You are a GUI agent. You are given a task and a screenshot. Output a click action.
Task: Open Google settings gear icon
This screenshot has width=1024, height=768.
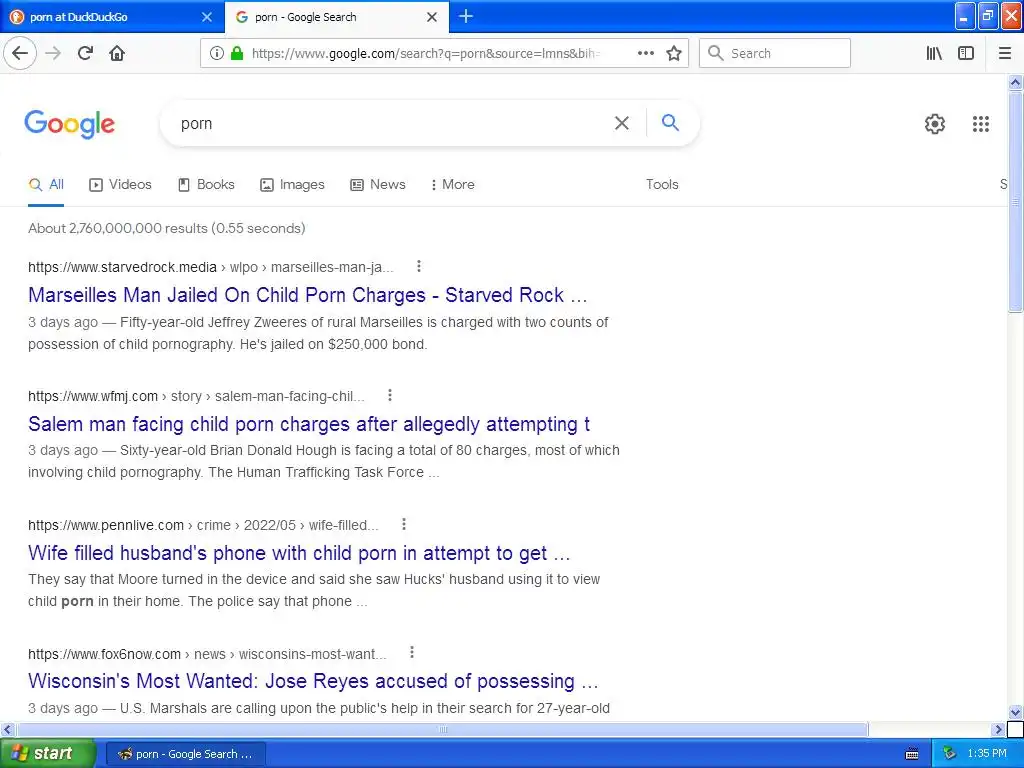coord(935,123)
